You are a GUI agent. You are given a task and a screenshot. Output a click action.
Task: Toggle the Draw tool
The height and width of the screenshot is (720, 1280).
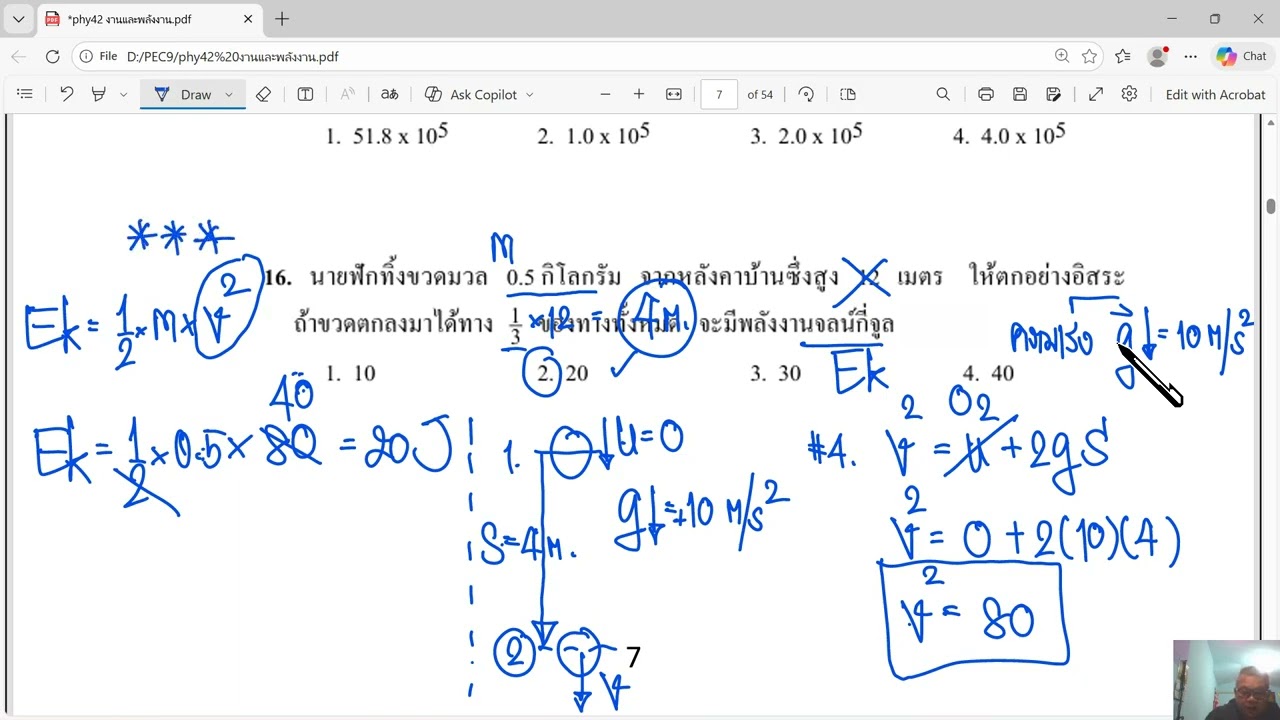[184, 94]
